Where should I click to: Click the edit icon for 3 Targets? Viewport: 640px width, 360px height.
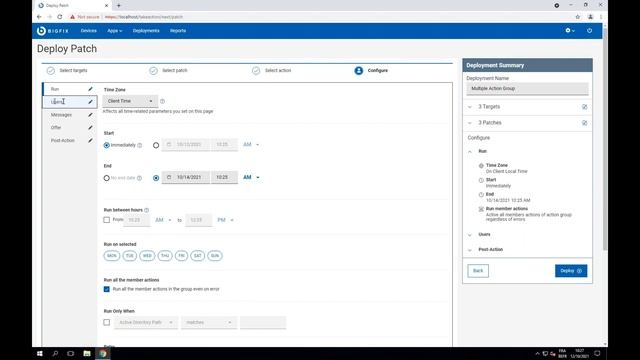point(584,107)
